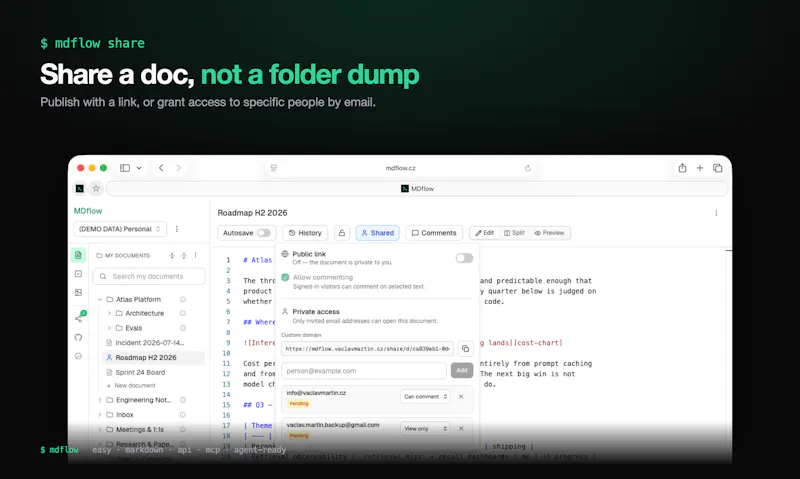Expand the Meetings & 1:1s folder
The width and height of the screenshot is (800, 479).
100,430
